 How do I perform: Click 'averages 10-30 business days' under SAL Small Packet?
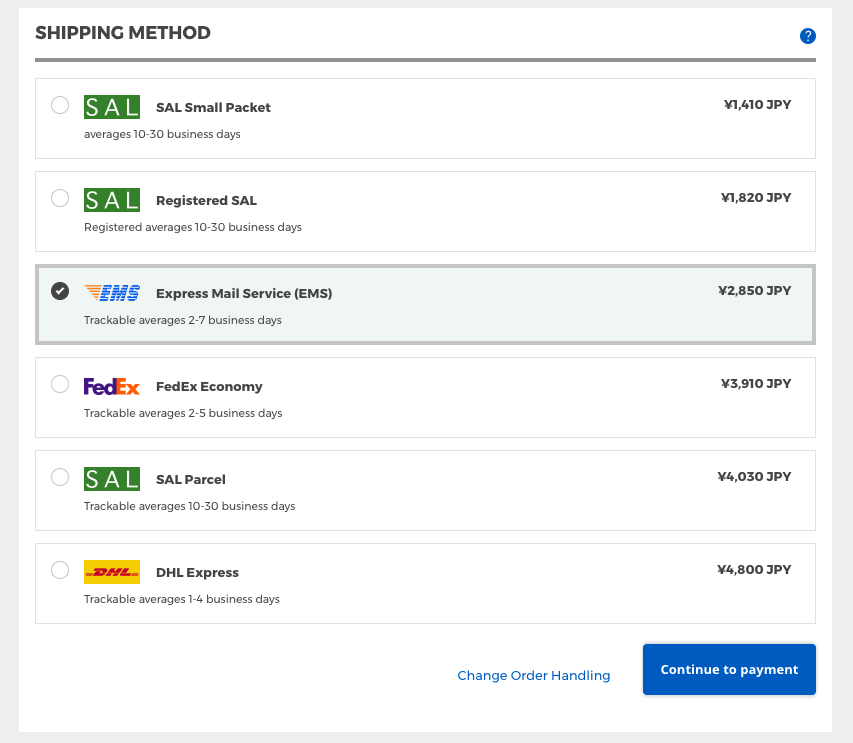pos(162,134)
